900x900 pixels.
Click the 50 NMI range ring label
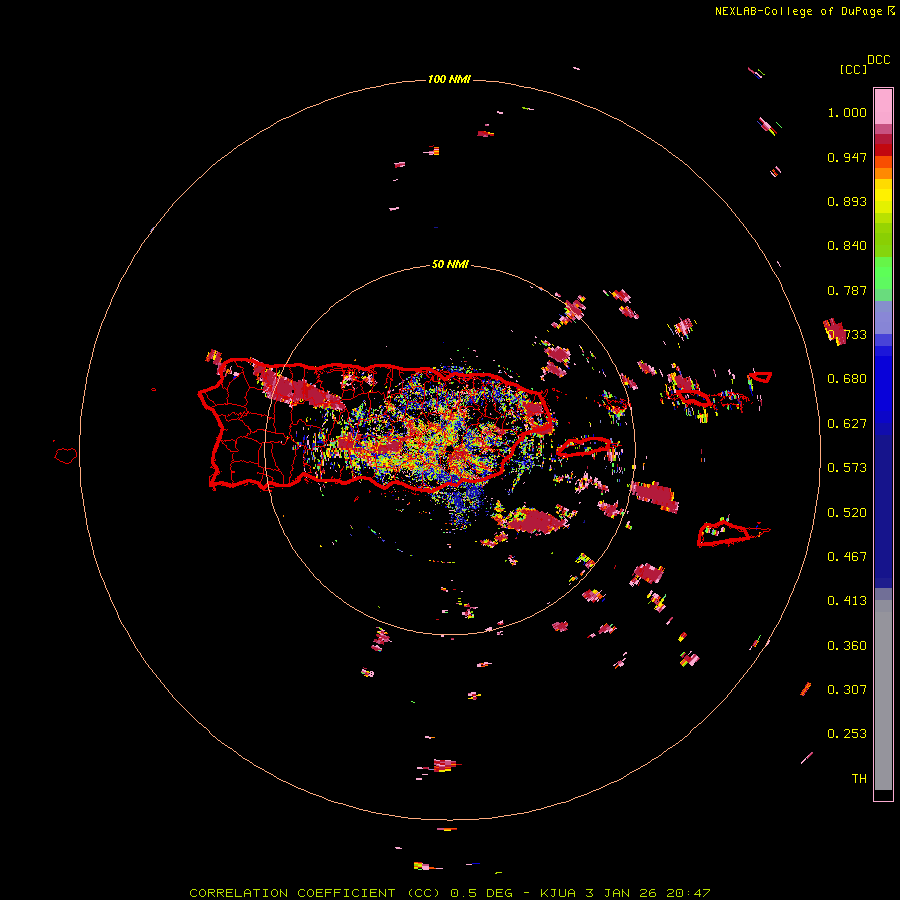(450, 264)
